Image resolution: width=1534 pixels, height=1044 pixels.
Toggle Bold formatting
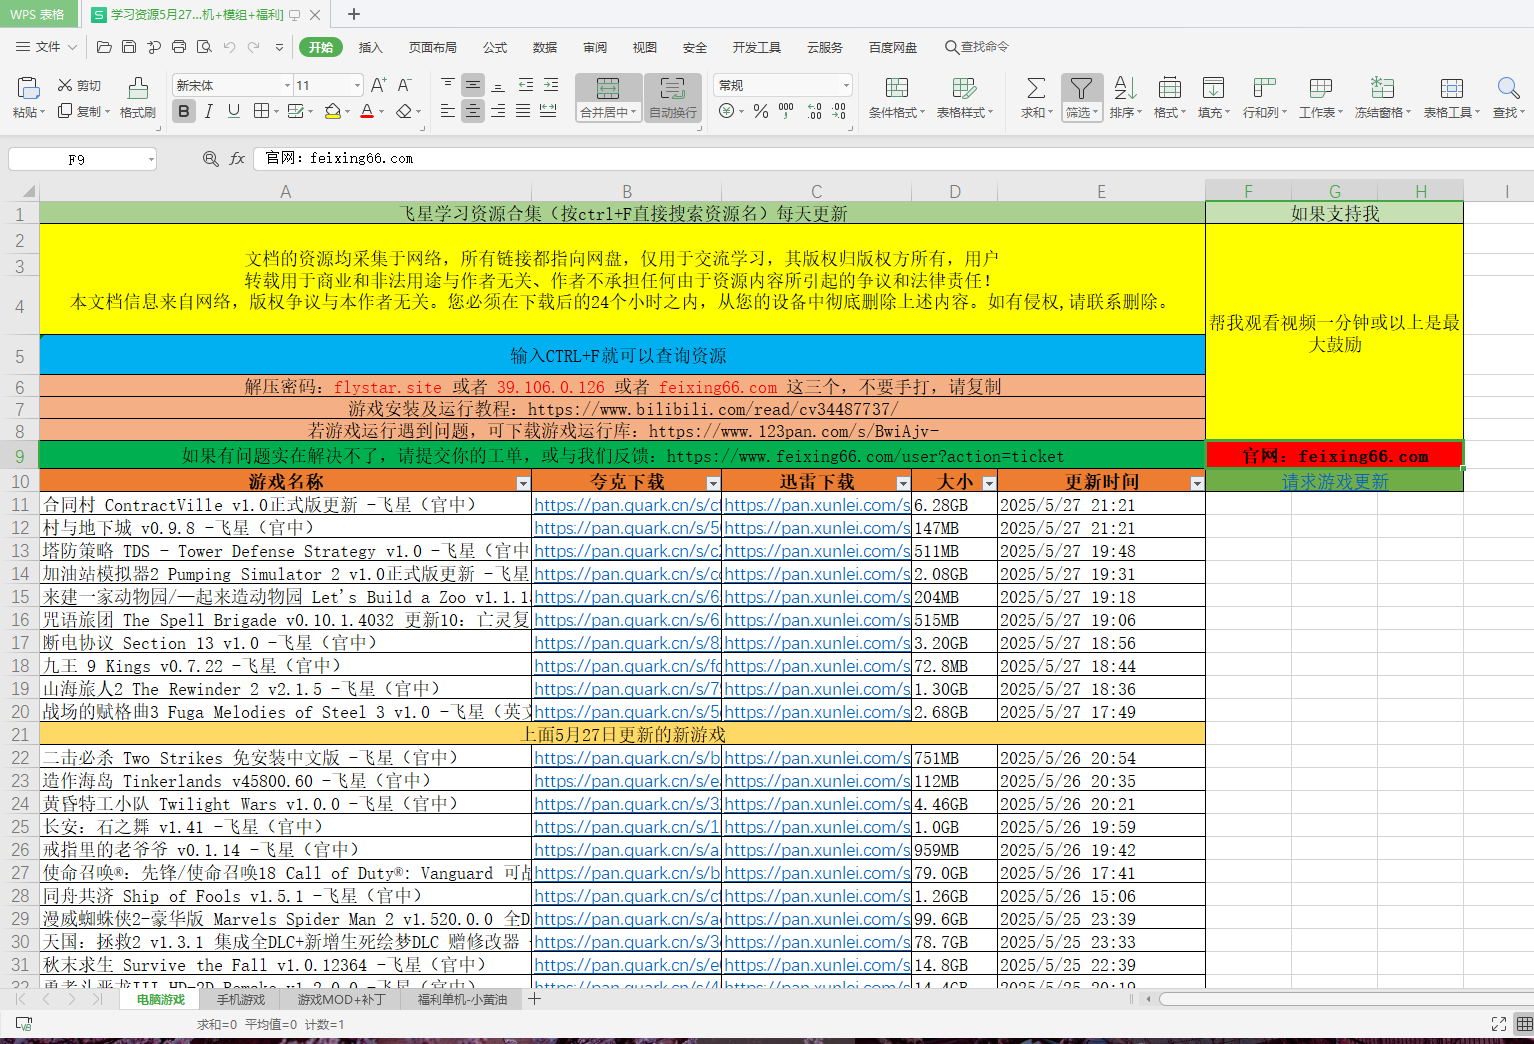click(184, 111)
